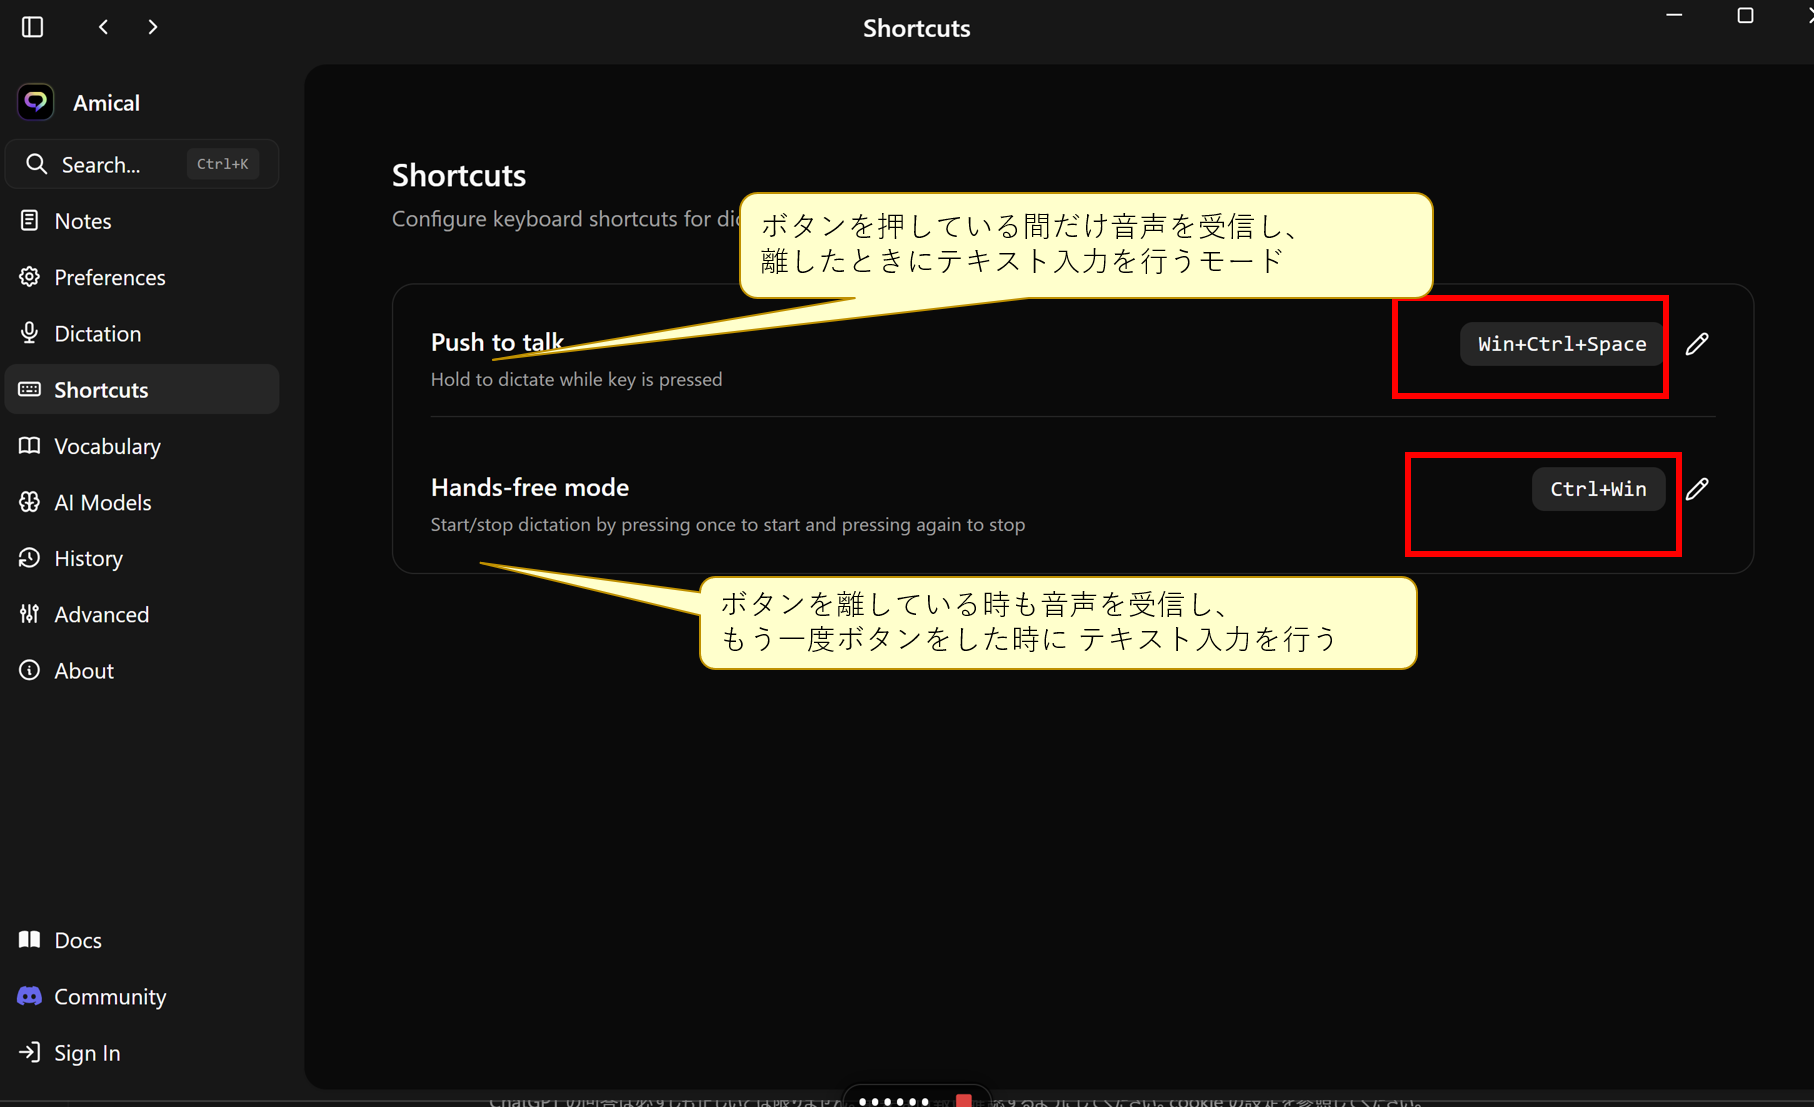Open Preferences in the sidebar
This screenshot has height=1107, width=1814.
point(109,277)
